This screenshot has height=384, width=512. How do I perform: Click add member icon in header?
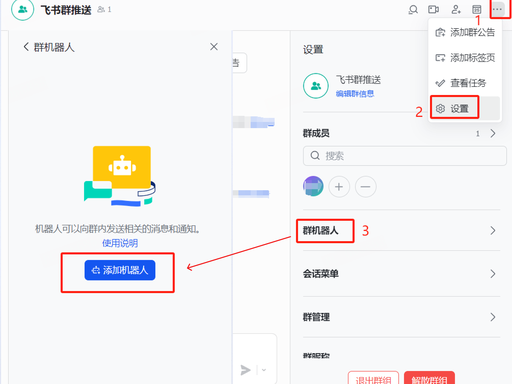click(456, 9)
